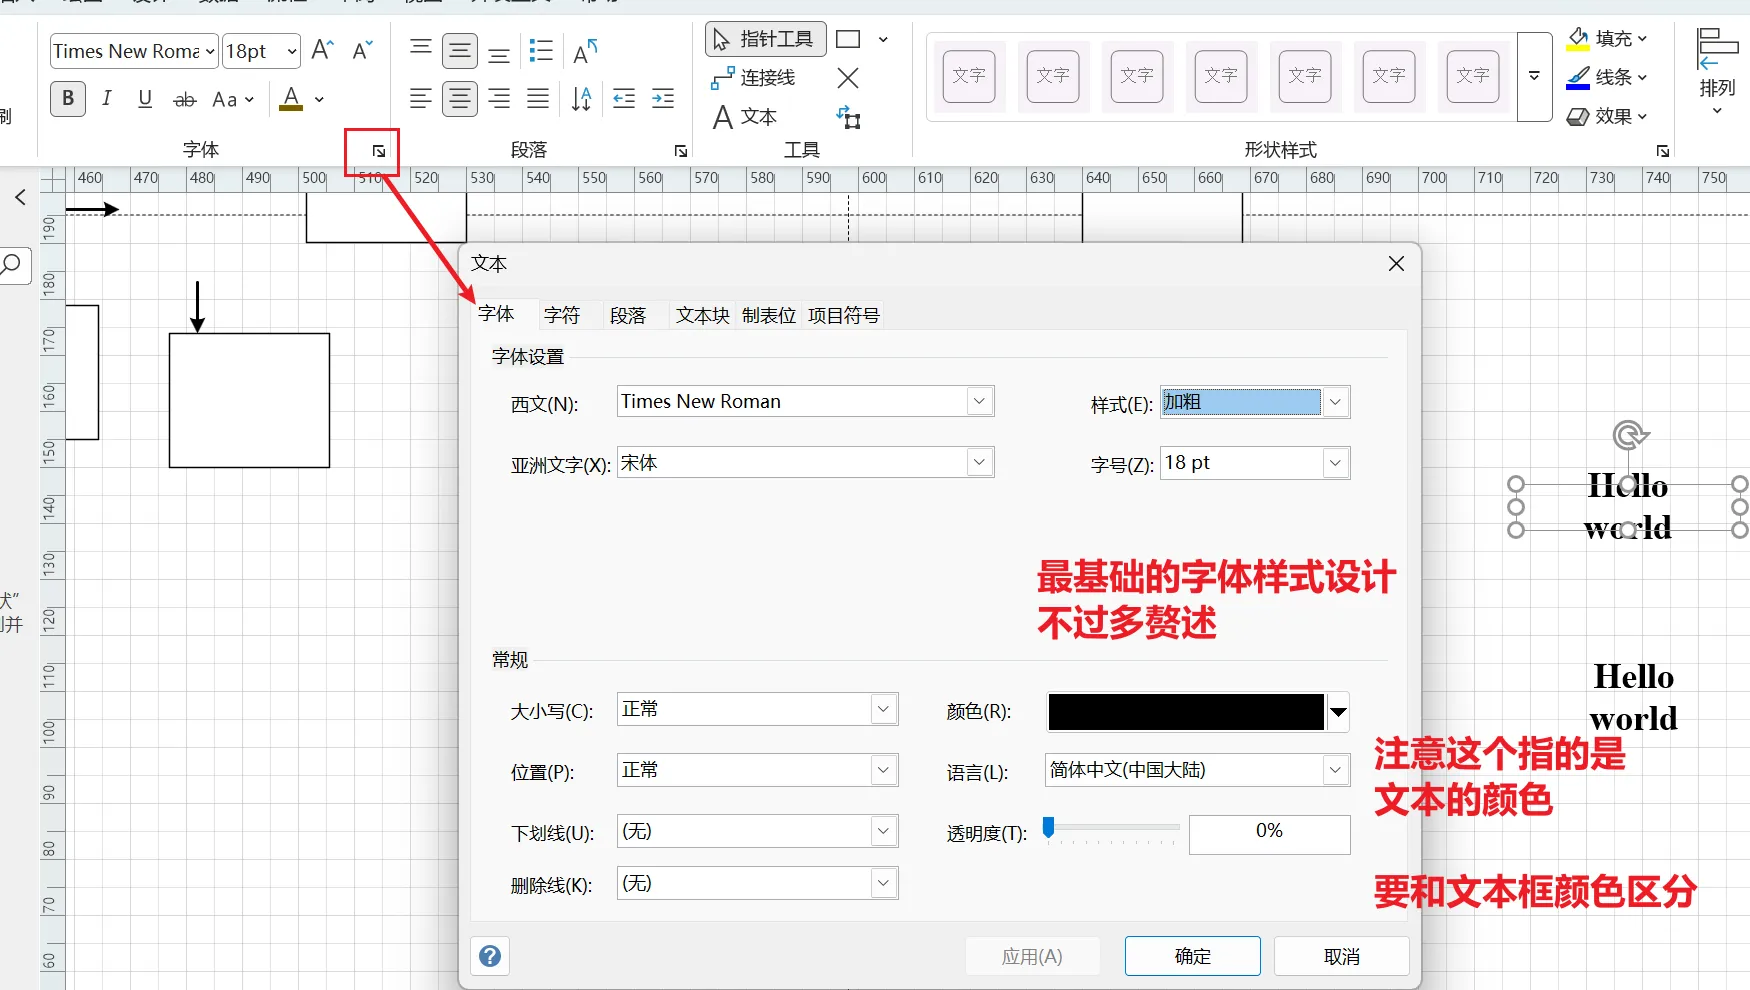Activate the 连接线 connector tool

(x=754, y=77)
